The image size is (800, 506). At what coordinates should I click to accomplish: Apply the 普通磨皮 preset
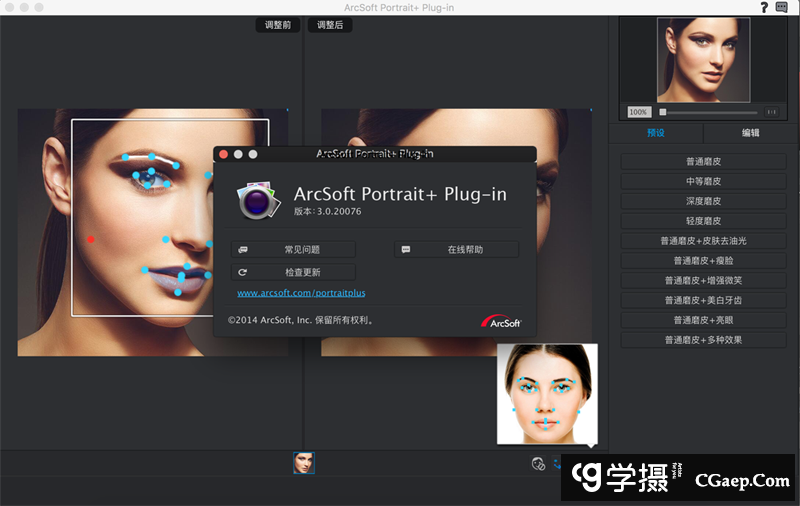point(703,161)
